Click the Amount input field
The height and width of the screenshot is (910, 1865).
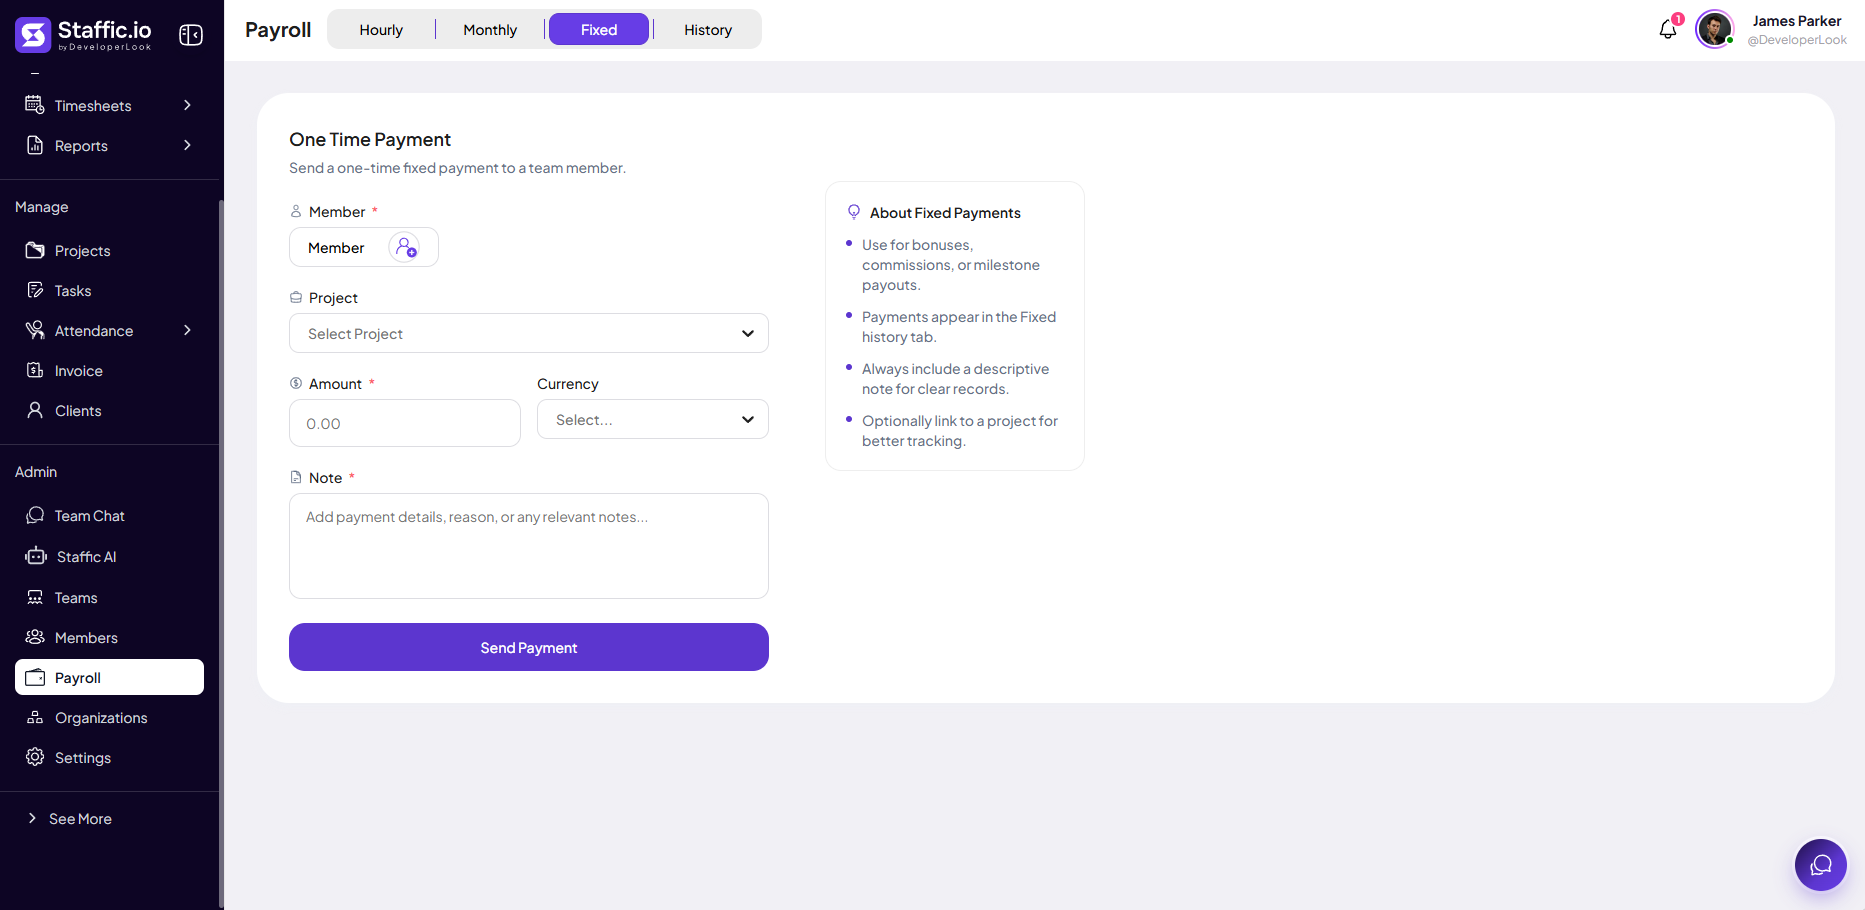[404, 423]
